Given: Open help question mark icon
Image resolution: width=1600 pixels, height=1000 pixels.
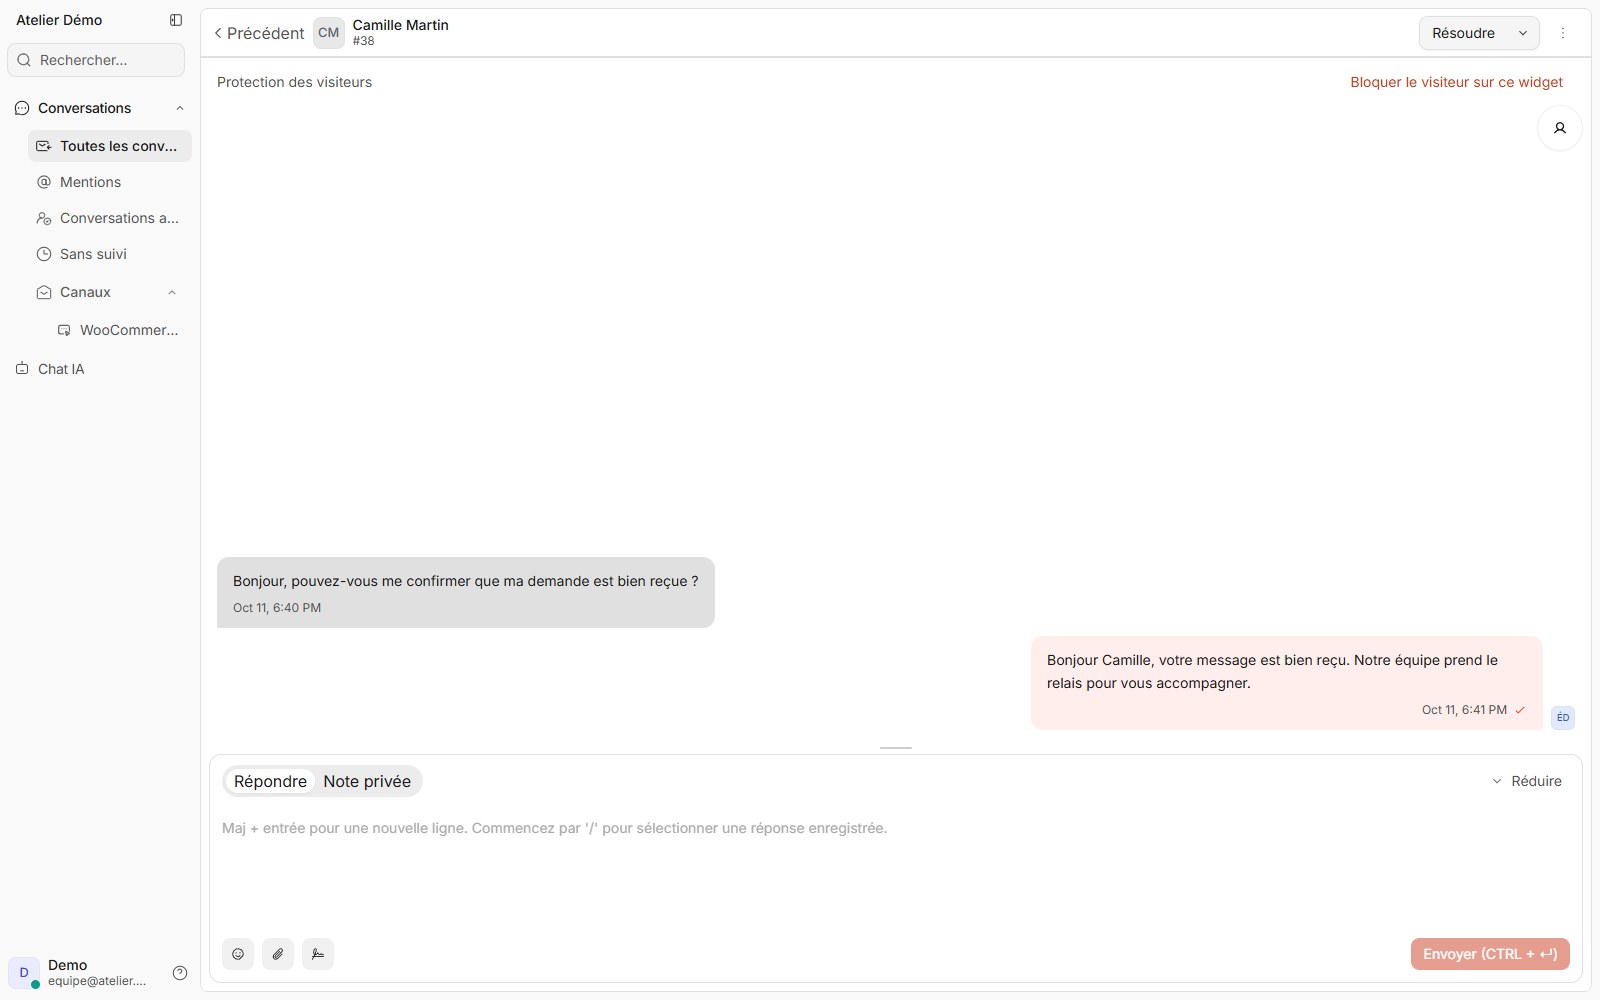Looking at the screenshot, I should click(180, 973).
